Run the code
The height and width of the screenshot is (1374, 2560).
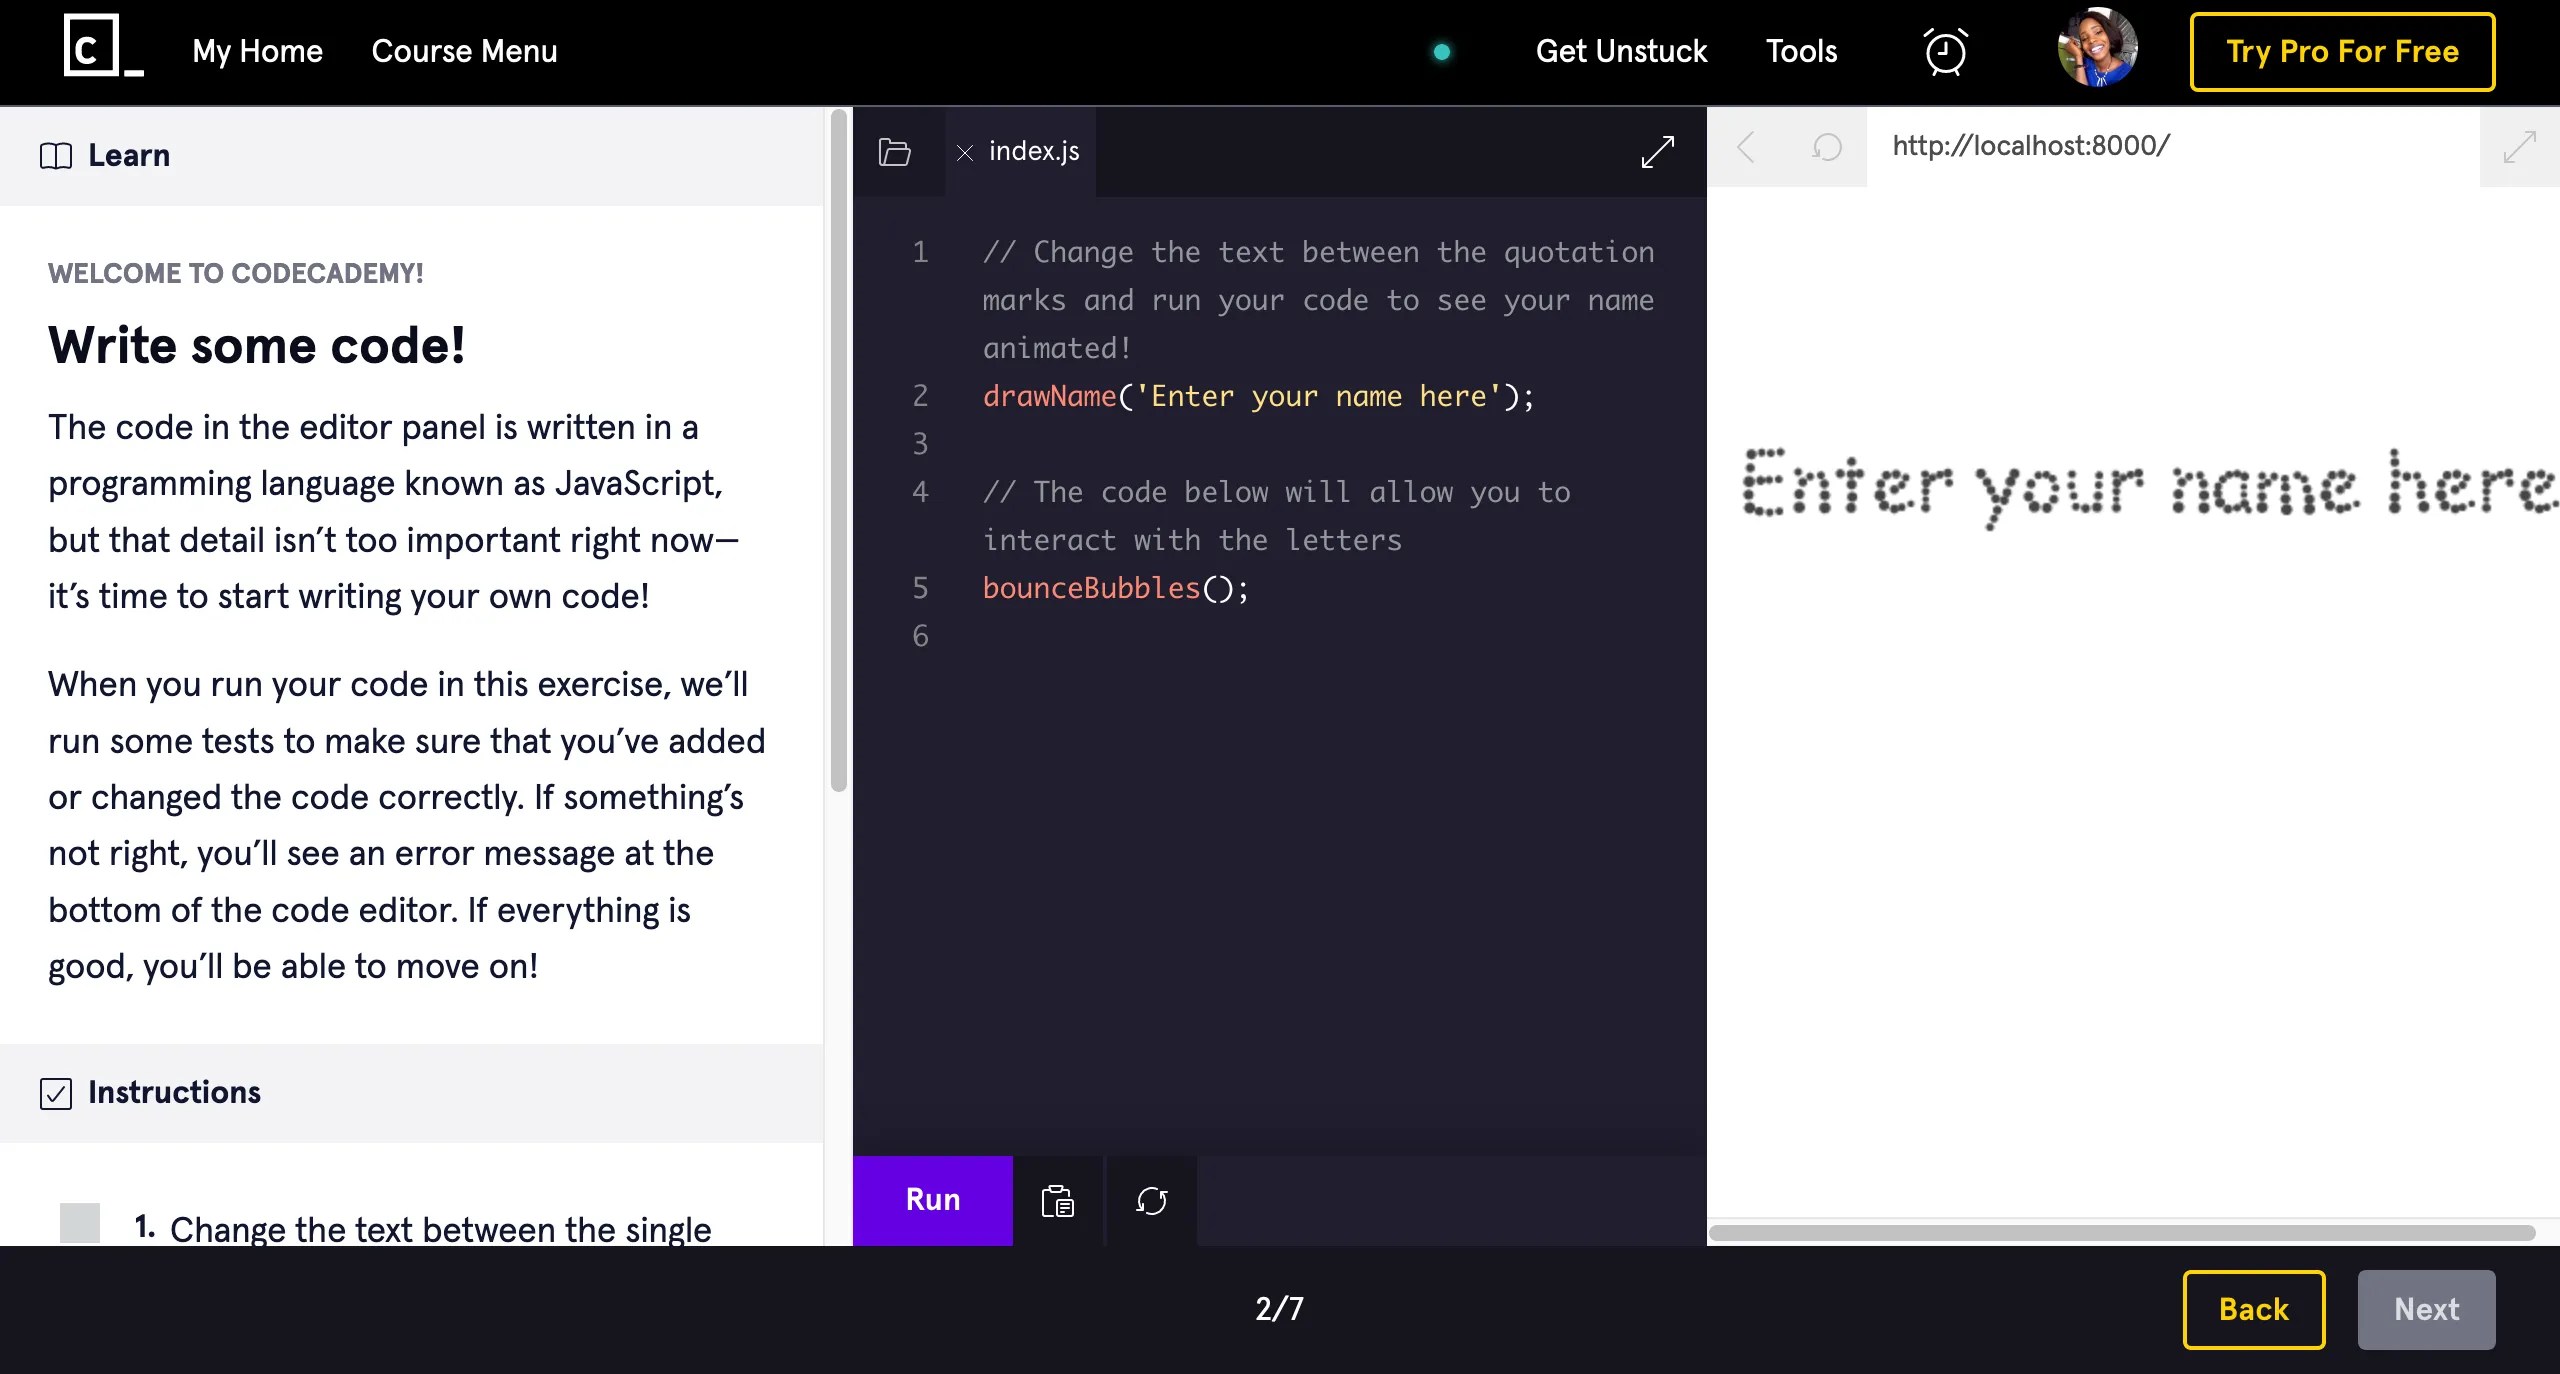(931, 1201)
